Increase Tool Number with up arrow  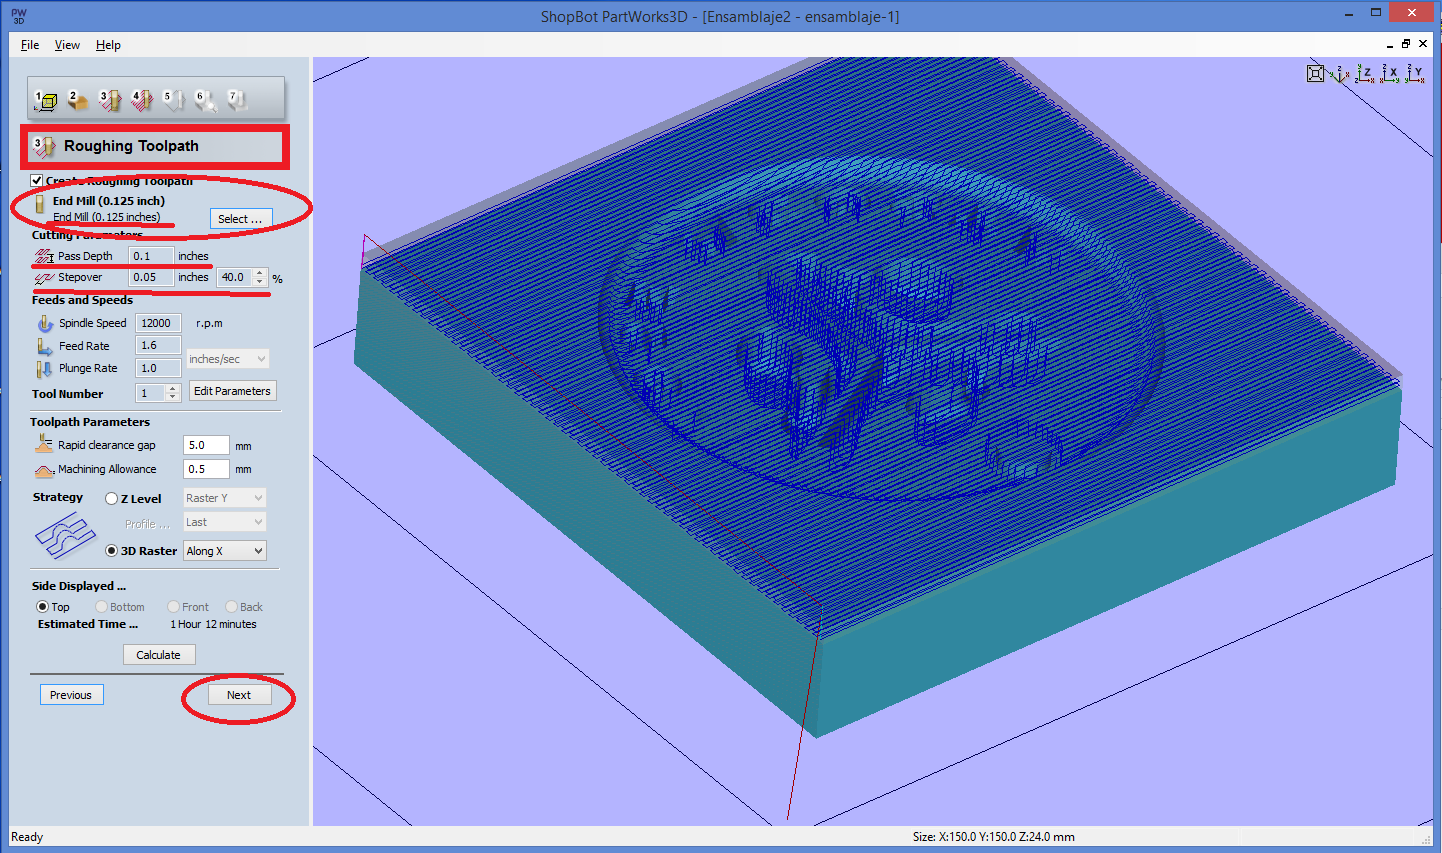[x=173, y=389]
